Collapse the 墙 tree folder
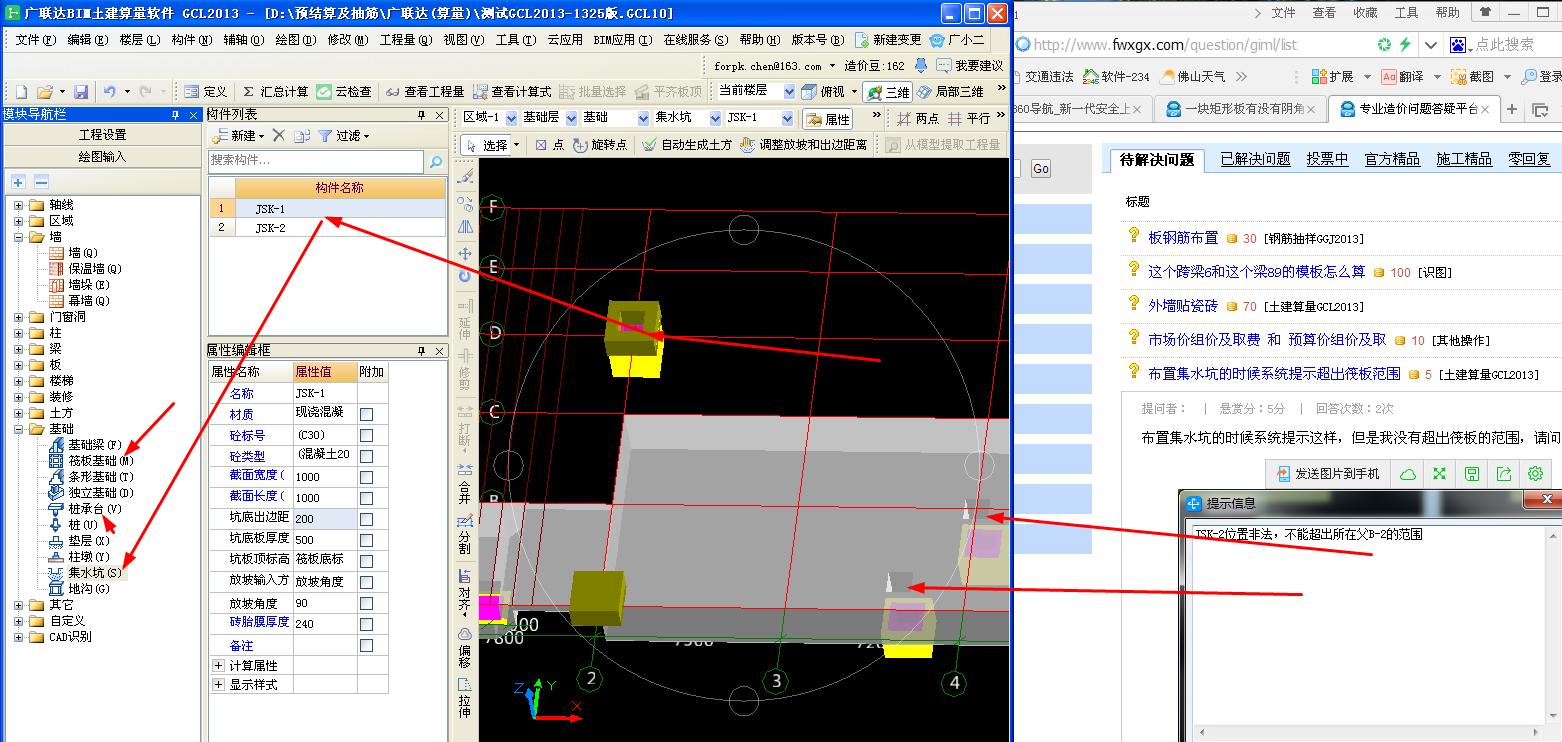1562x742 pixels. (x=18, y=237)
